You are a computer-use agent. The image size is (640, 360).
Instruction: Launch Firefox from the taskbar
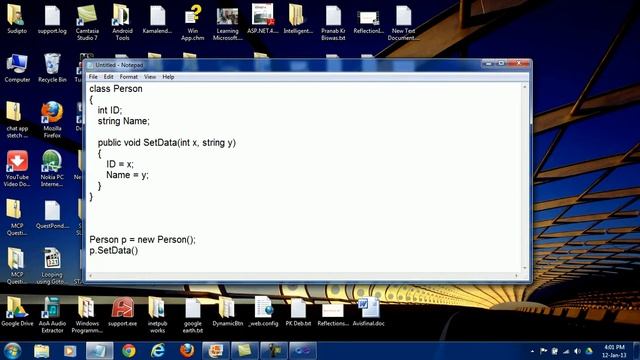coord(187,351)
